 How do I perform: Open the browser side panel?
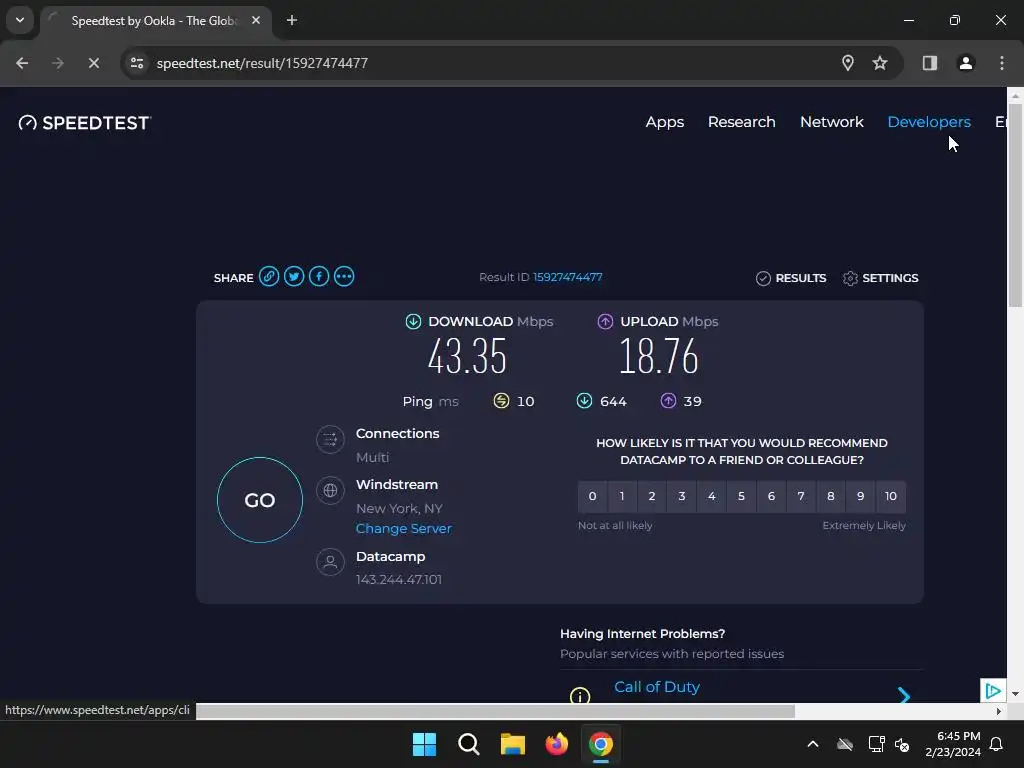pos(929,63)
